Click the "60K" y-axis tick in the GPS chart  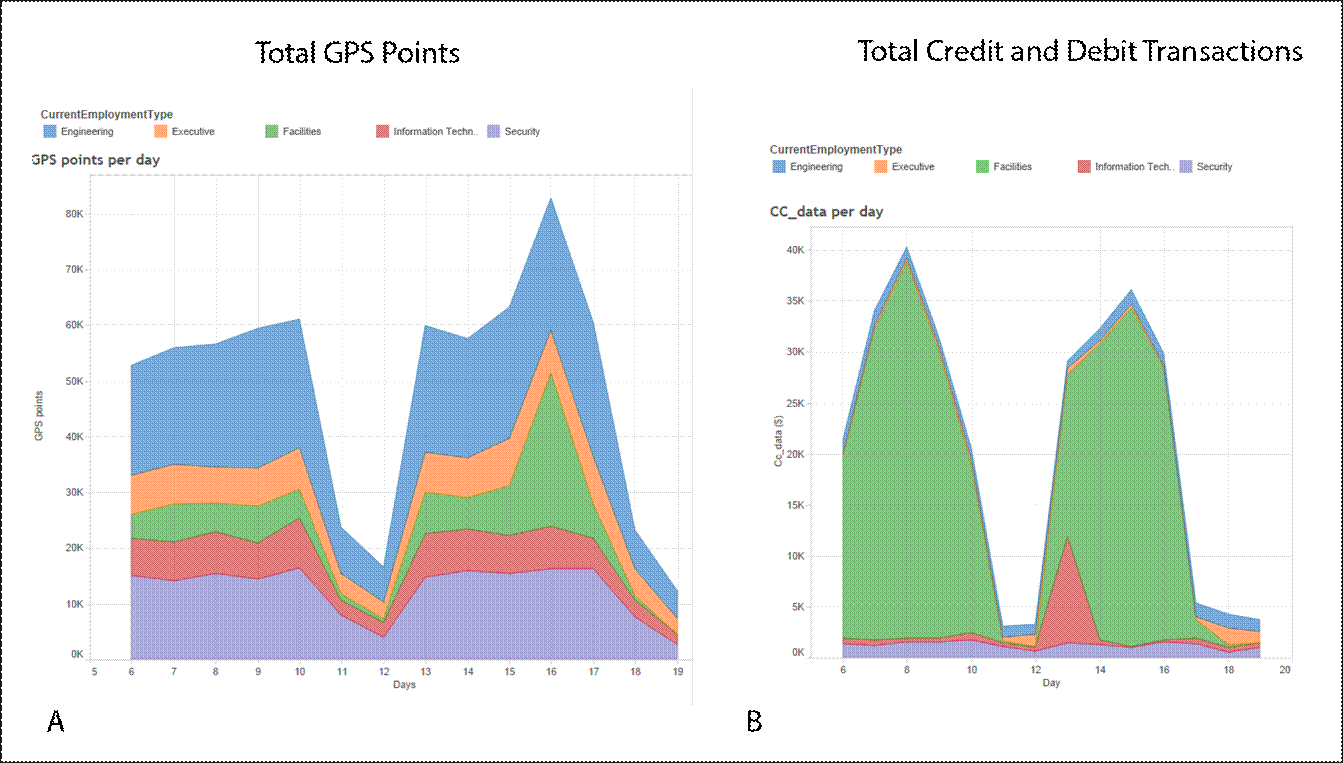coord(75,326)
